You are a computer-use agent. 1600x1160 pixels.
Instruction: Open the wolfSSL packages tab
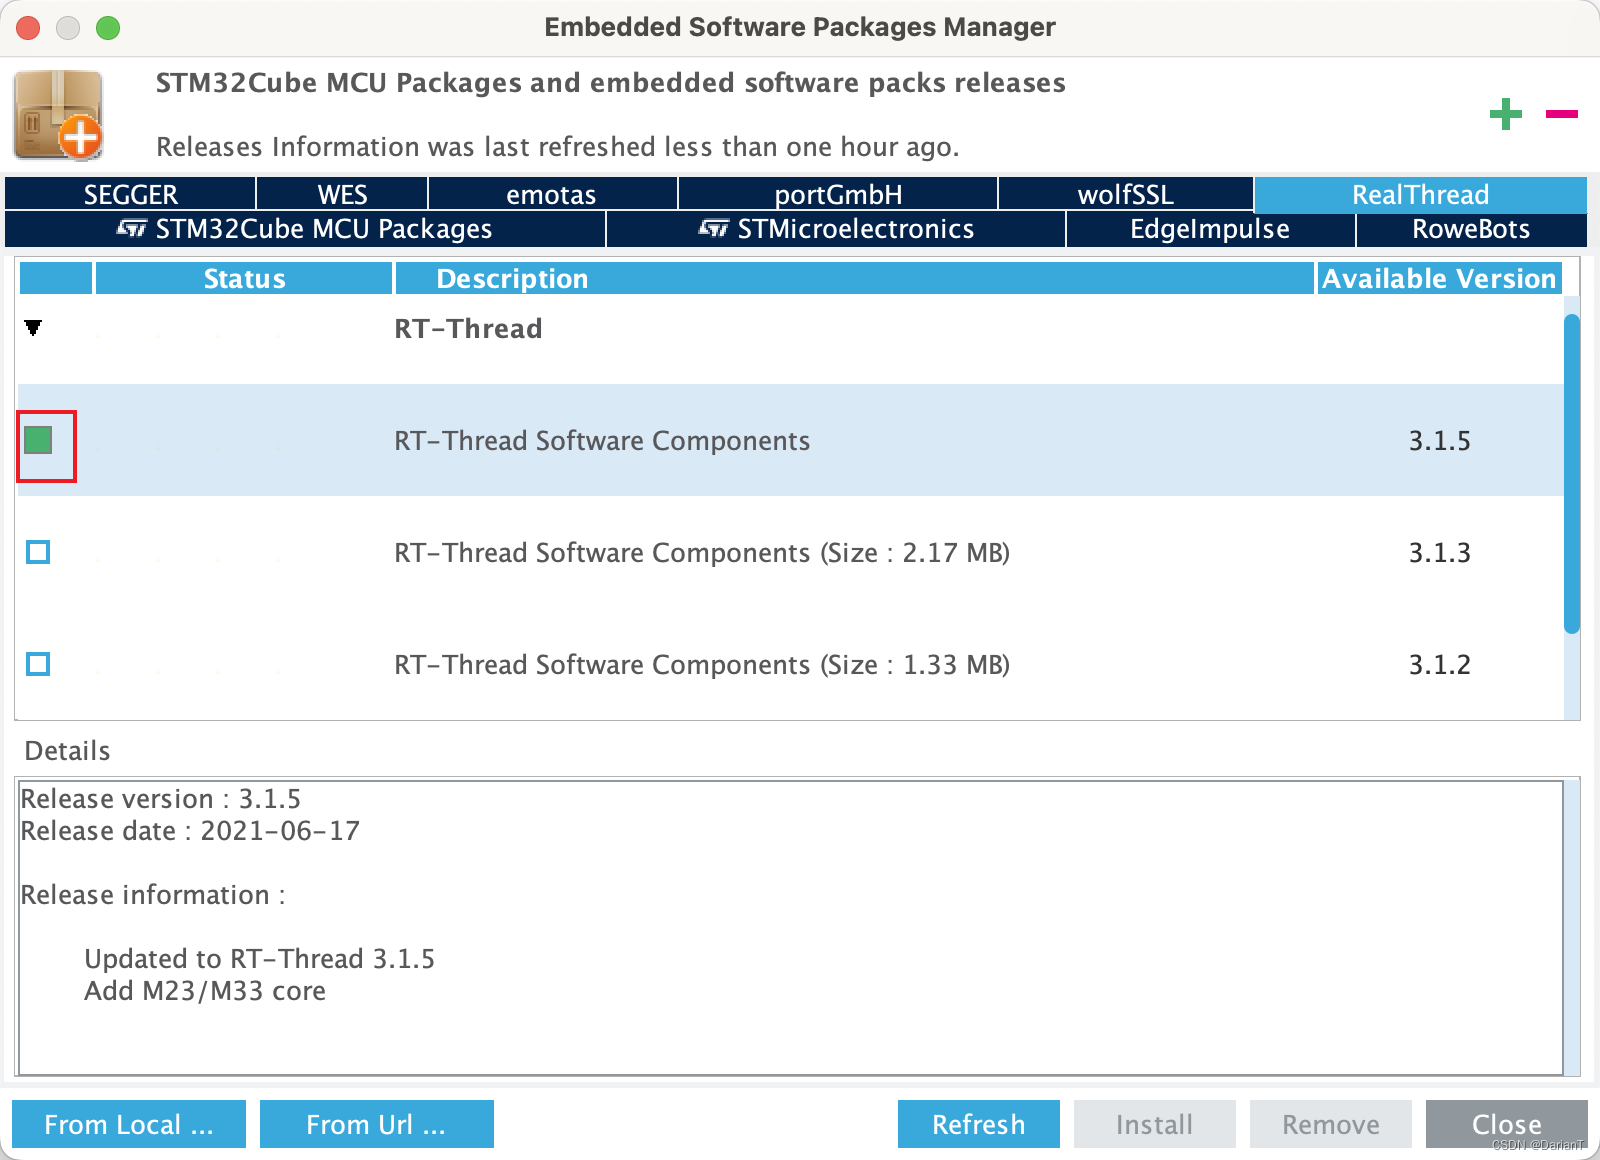tap(1124, 194)
